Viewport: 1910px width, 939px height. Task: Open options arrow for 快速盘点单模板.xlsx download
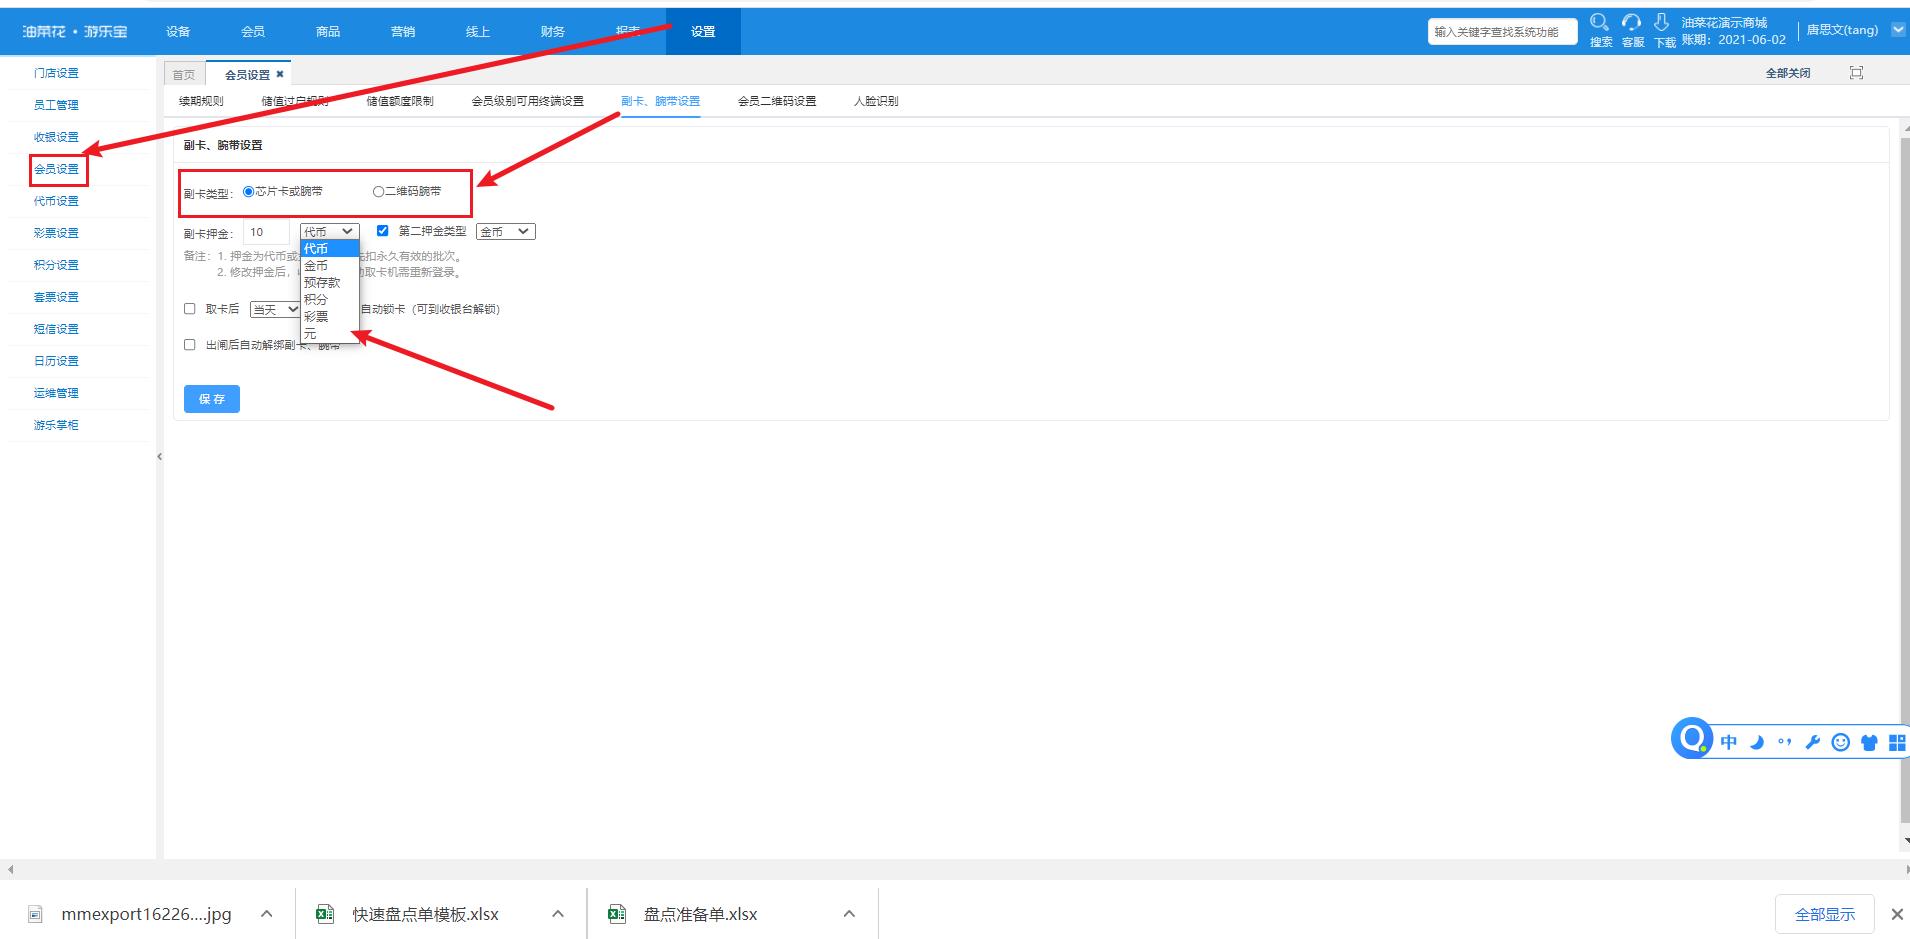point(558,914)
